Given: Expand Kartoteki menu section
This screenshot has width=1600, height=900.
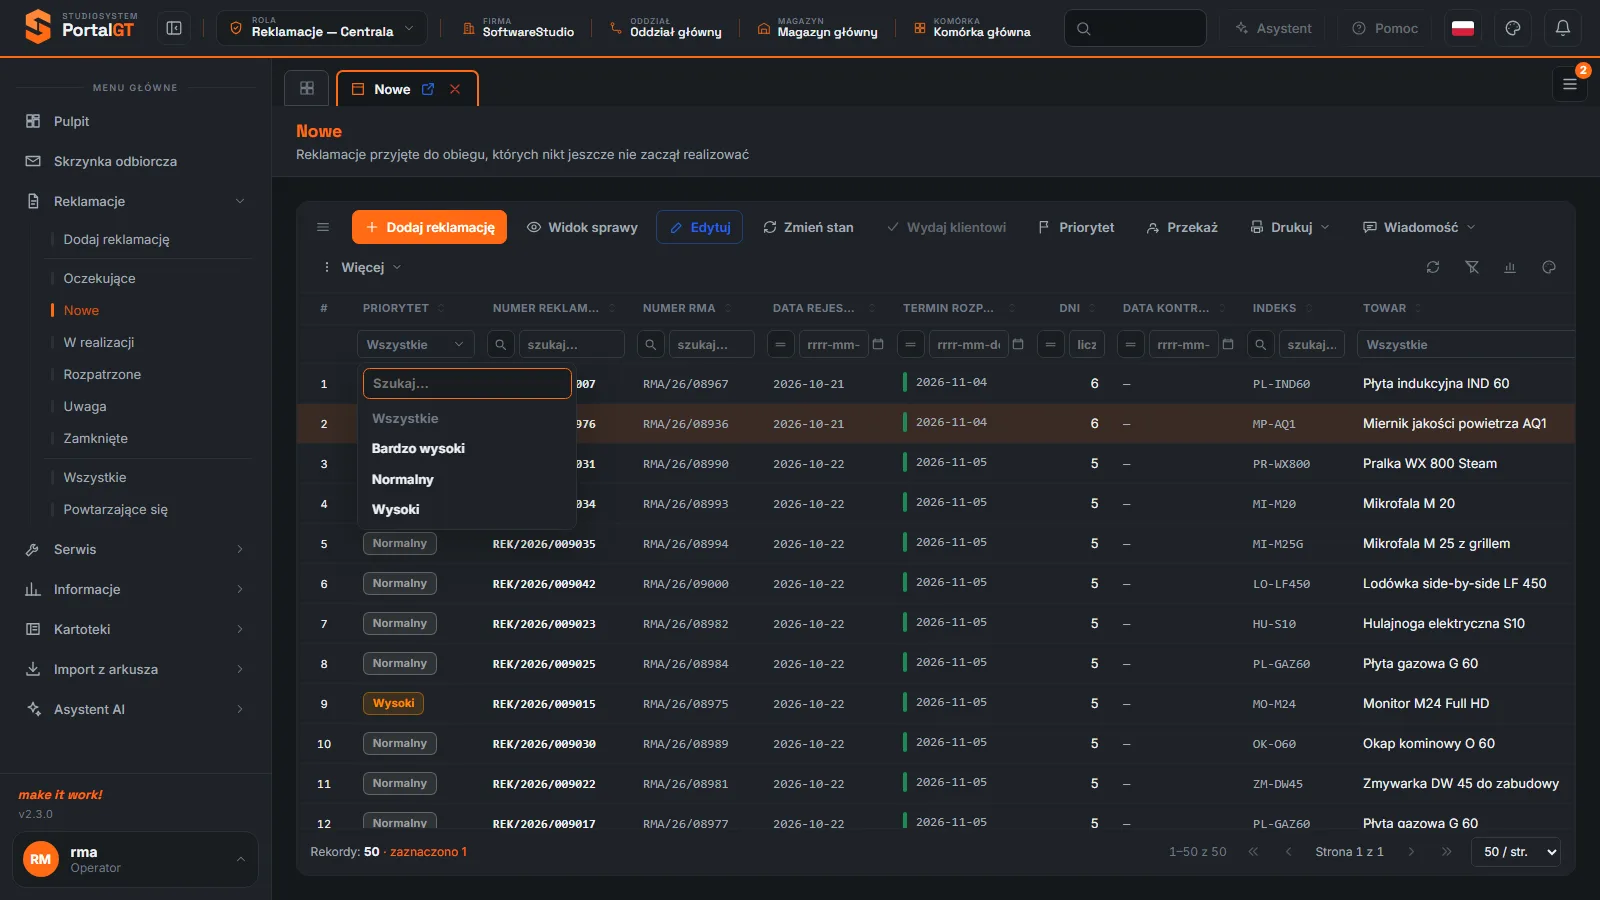Looking at the screenshot, I should [135, 629].
